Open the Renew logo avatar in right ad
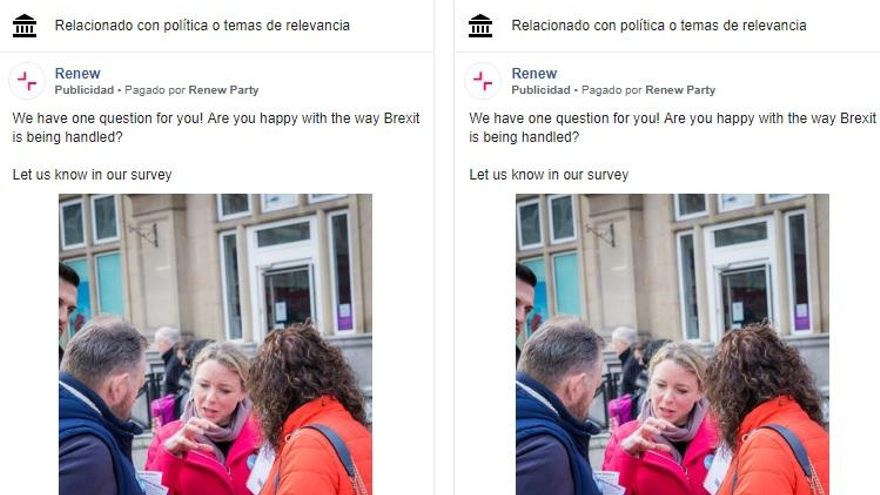The image size is (880, 495). click(x=483, y=81)
